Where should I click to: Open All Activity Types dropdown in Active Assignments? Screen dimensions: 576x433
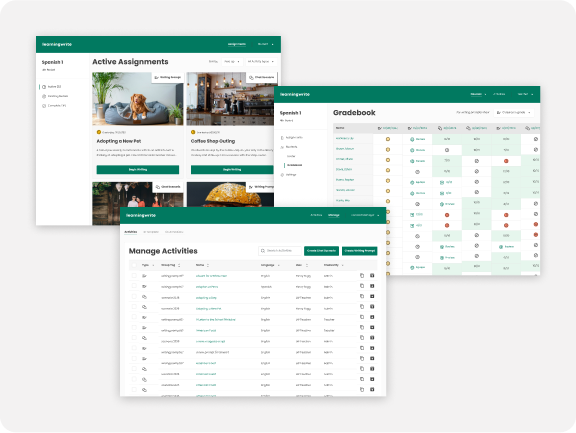point(261,62)
